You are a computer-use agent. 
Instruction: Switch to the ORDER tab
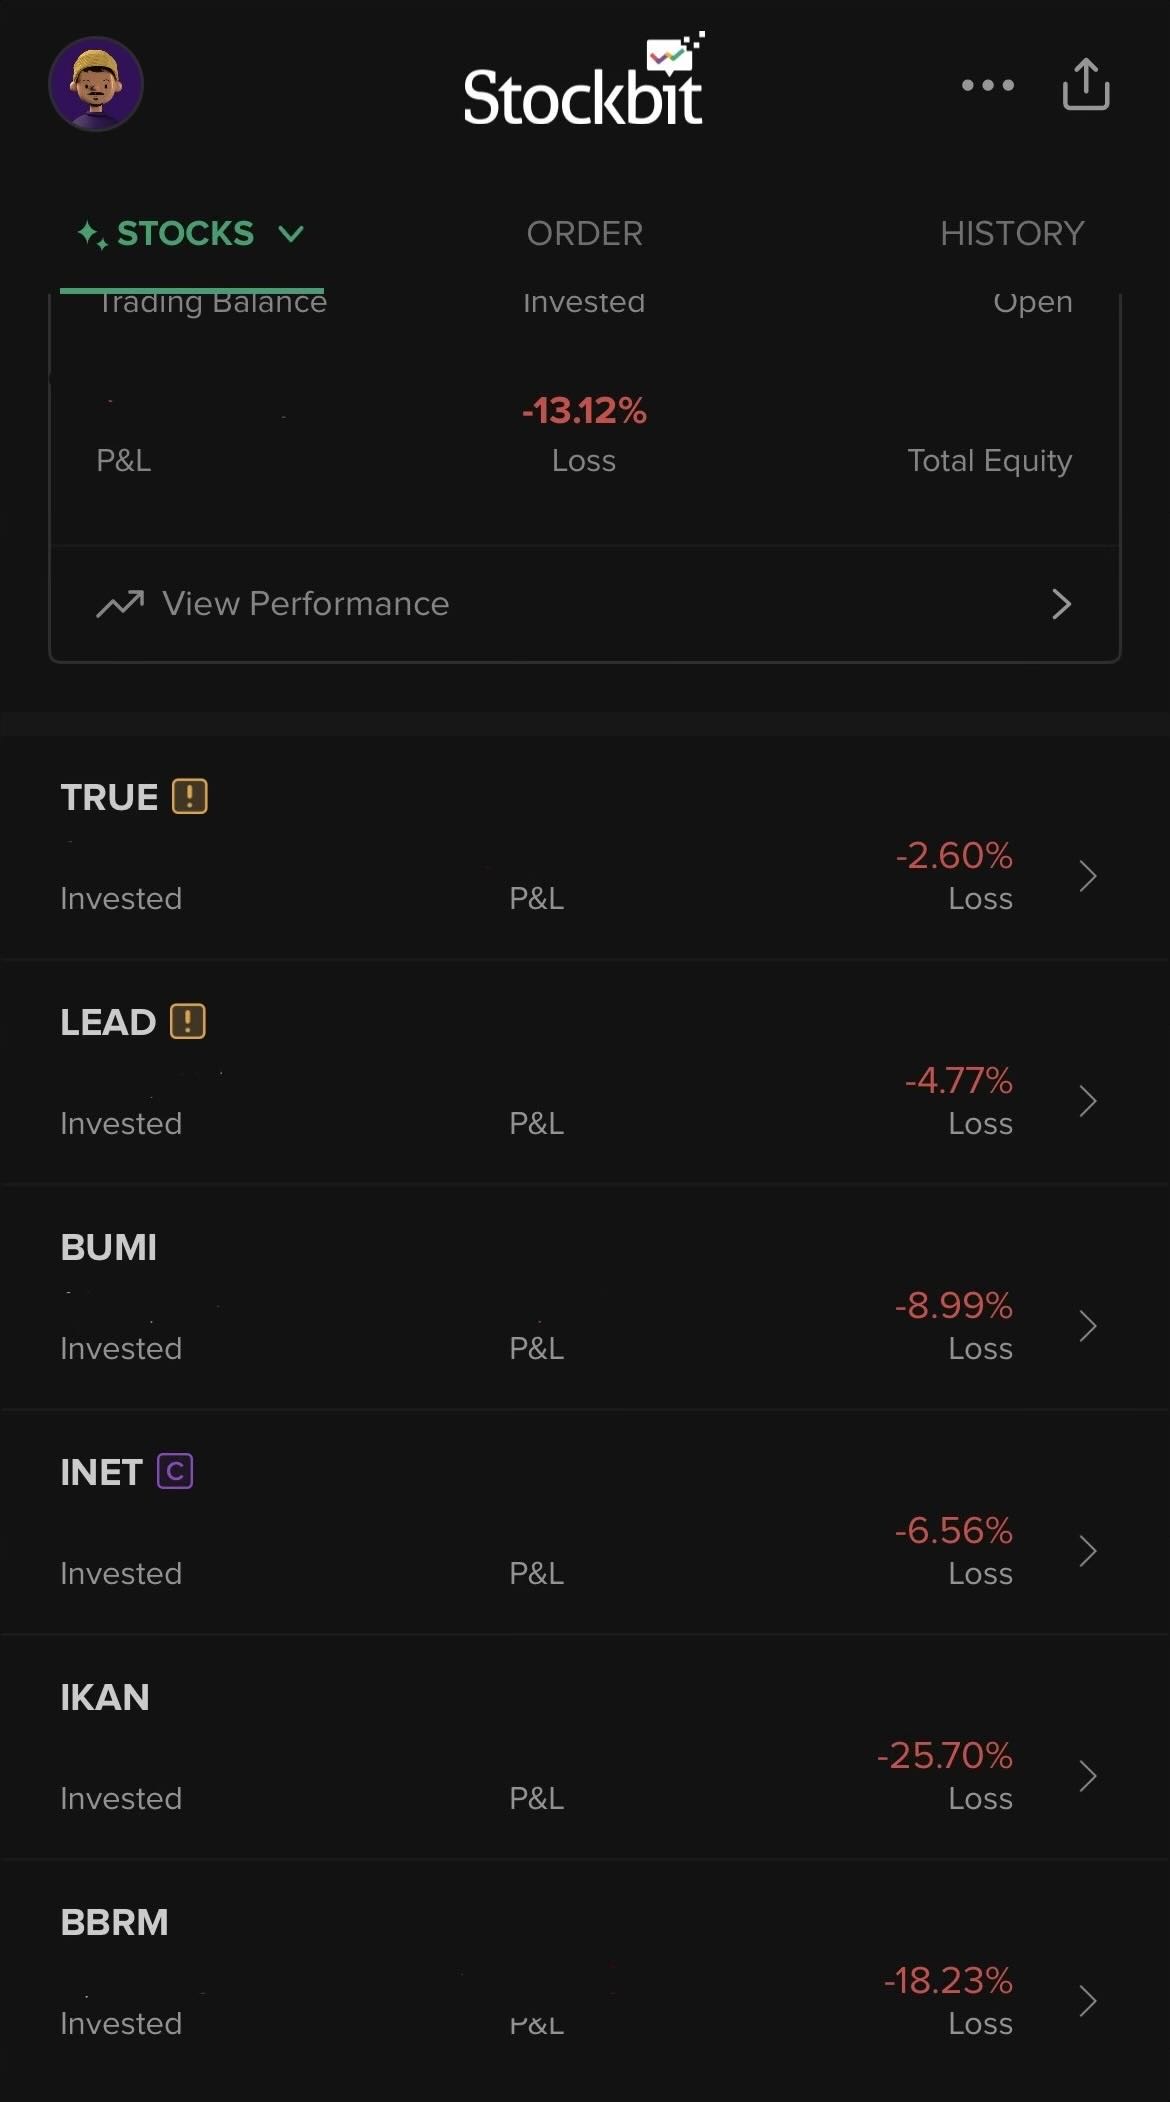(584, 234)
